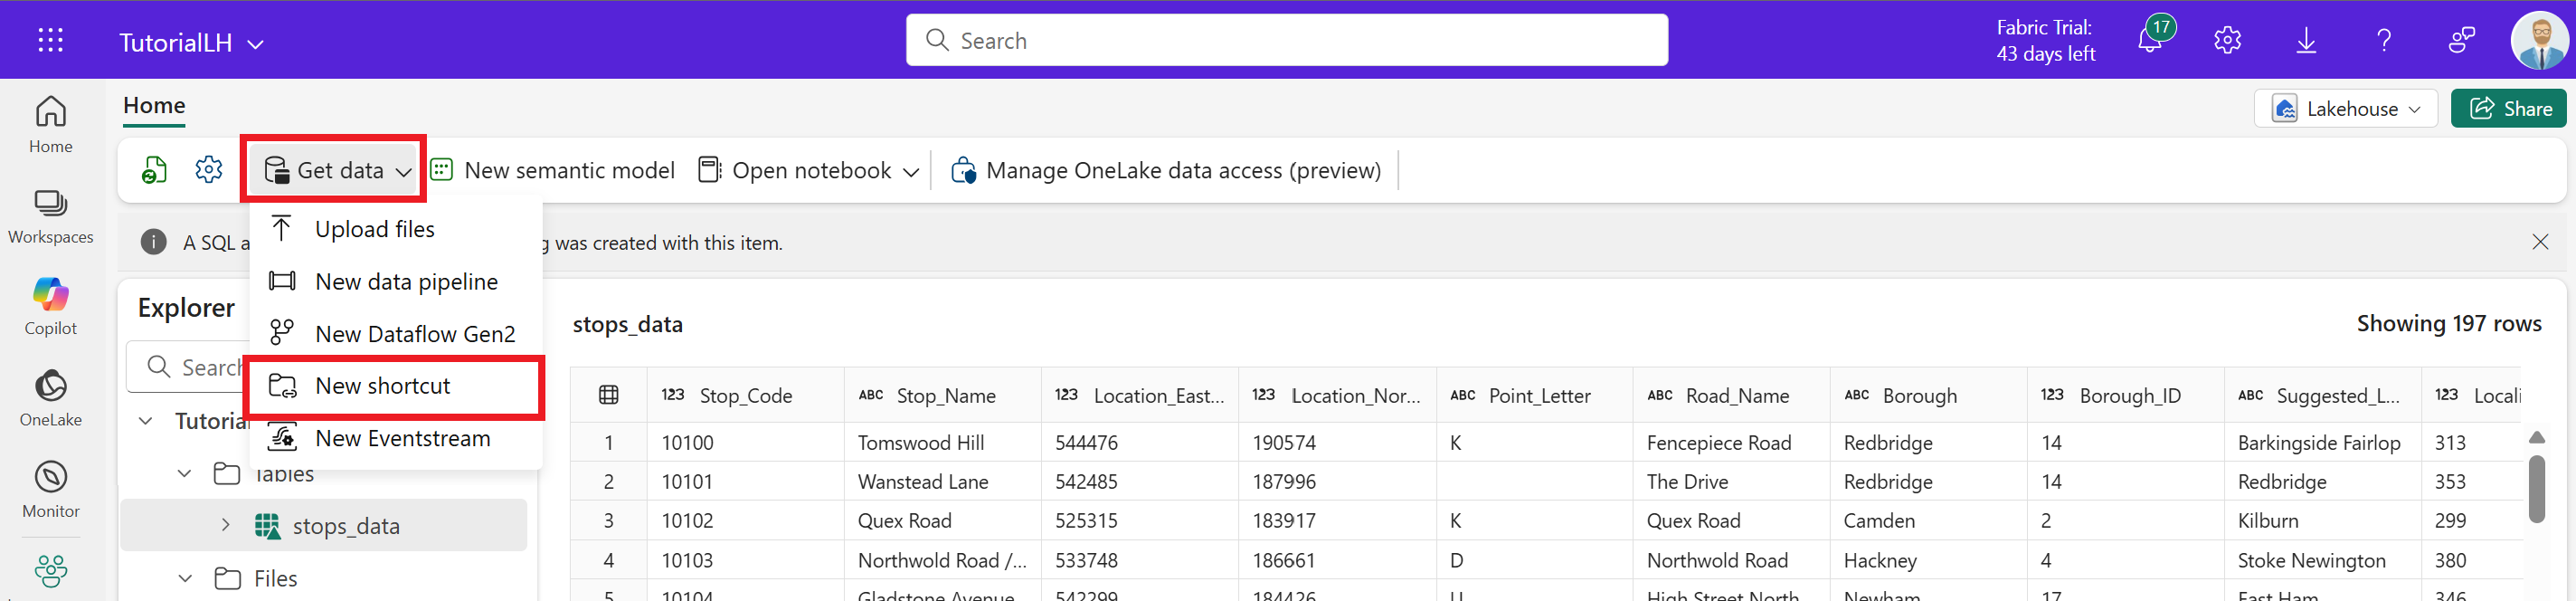The width and height of the screenshot is (2576, 601).
Task: Click the Showing 197 rows label
Action: tap(2448, 323)
